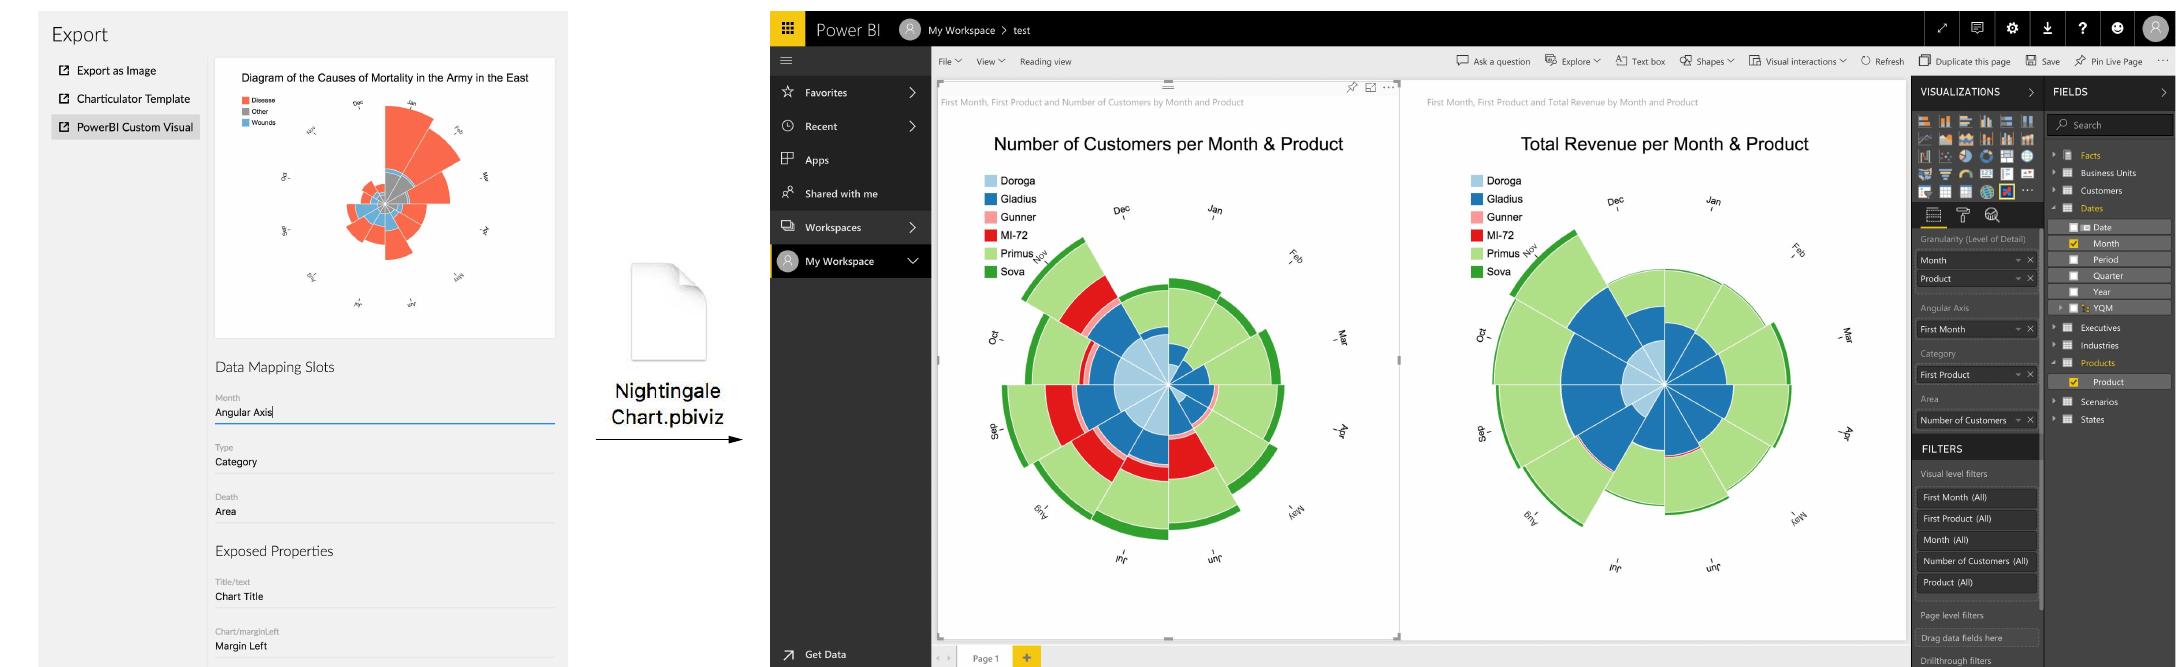This screenshot has width=2184, height=667.
Task: Open the View menu
Action: (x=991, y=61)
